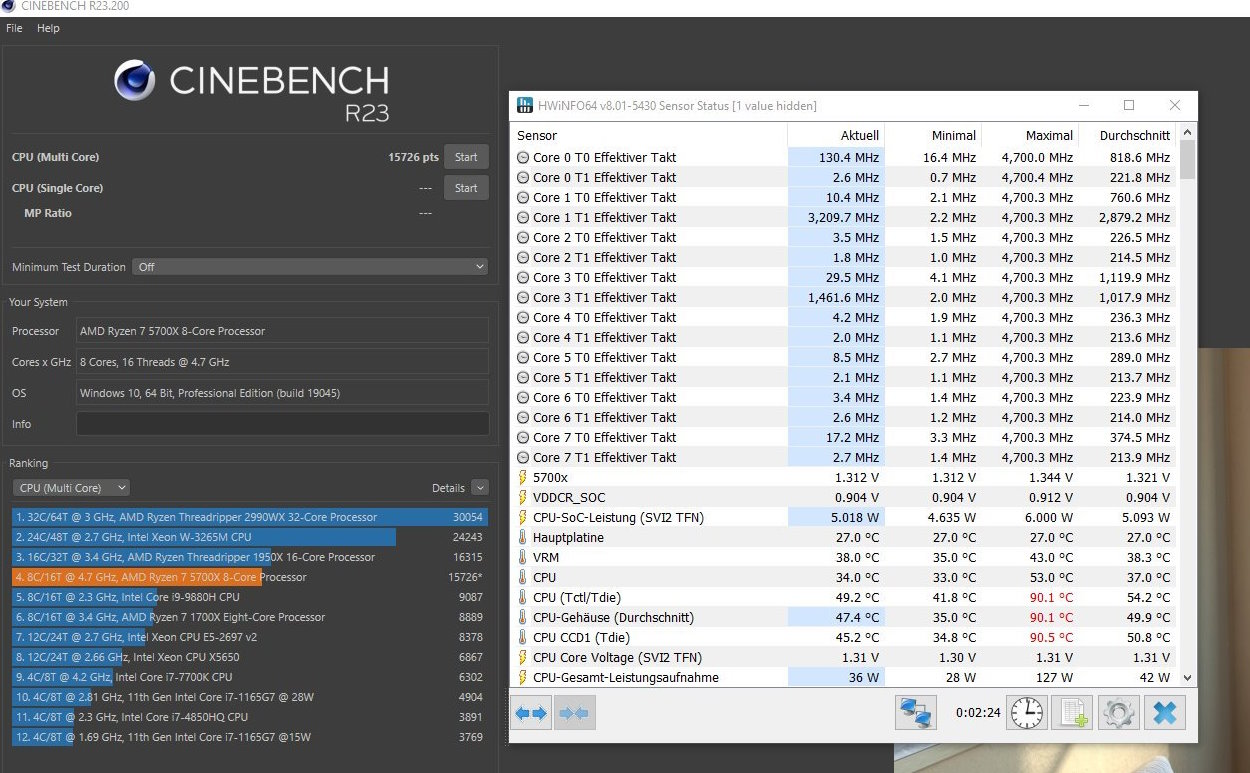This screenshot has height=773, width=1250.
Task: Click the thermometer icon beside CPU (Tctl/Tdie)
Action: coord(522,597)
